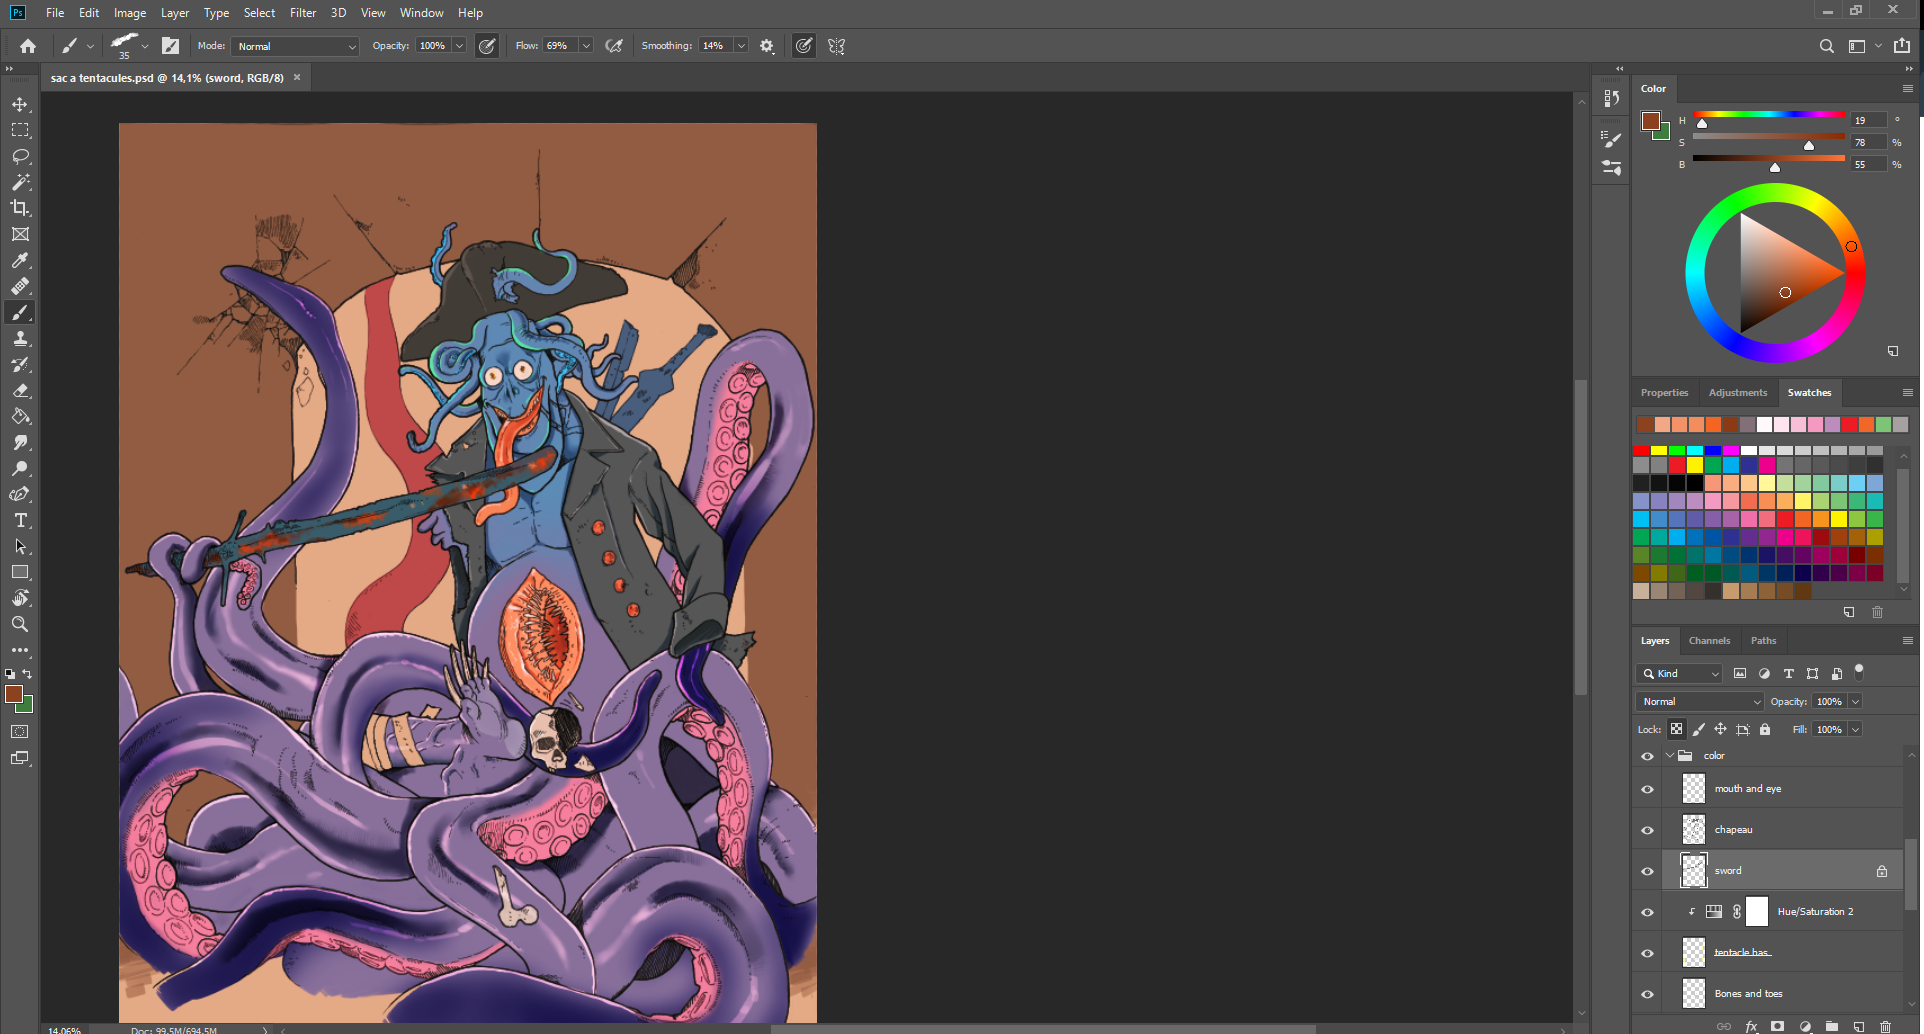The height and width of the screenshot is (1034, 1924).
Task: Switch to the Adjustments tab
Action: pyautogui.click(x=1737, y=393)
